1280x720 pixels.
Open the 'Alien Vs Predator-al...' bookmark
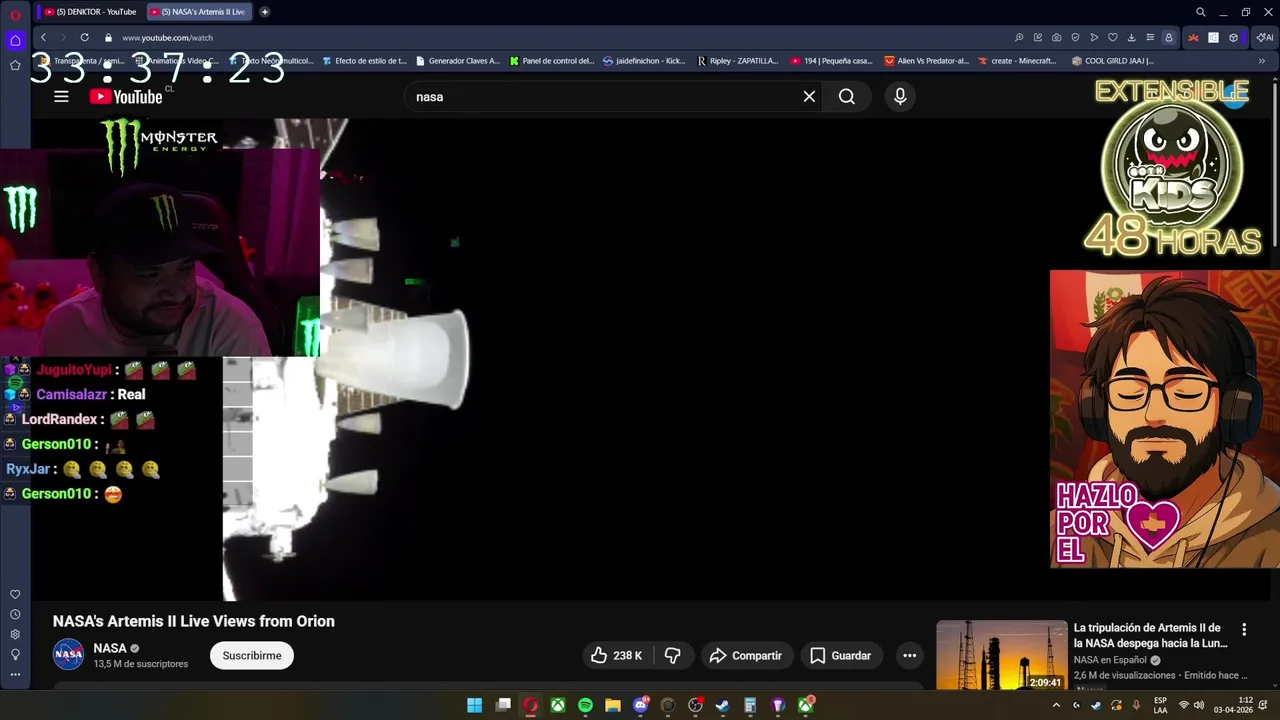(926, 61)
